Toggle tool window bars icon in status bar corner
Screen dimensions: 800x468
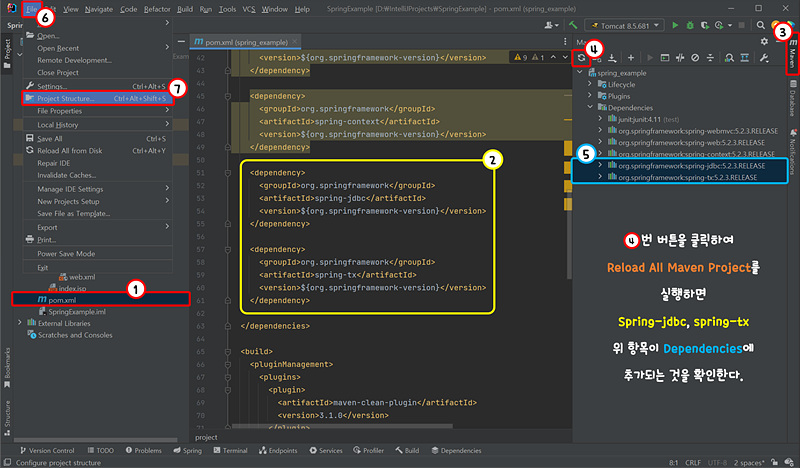[7, 462]
